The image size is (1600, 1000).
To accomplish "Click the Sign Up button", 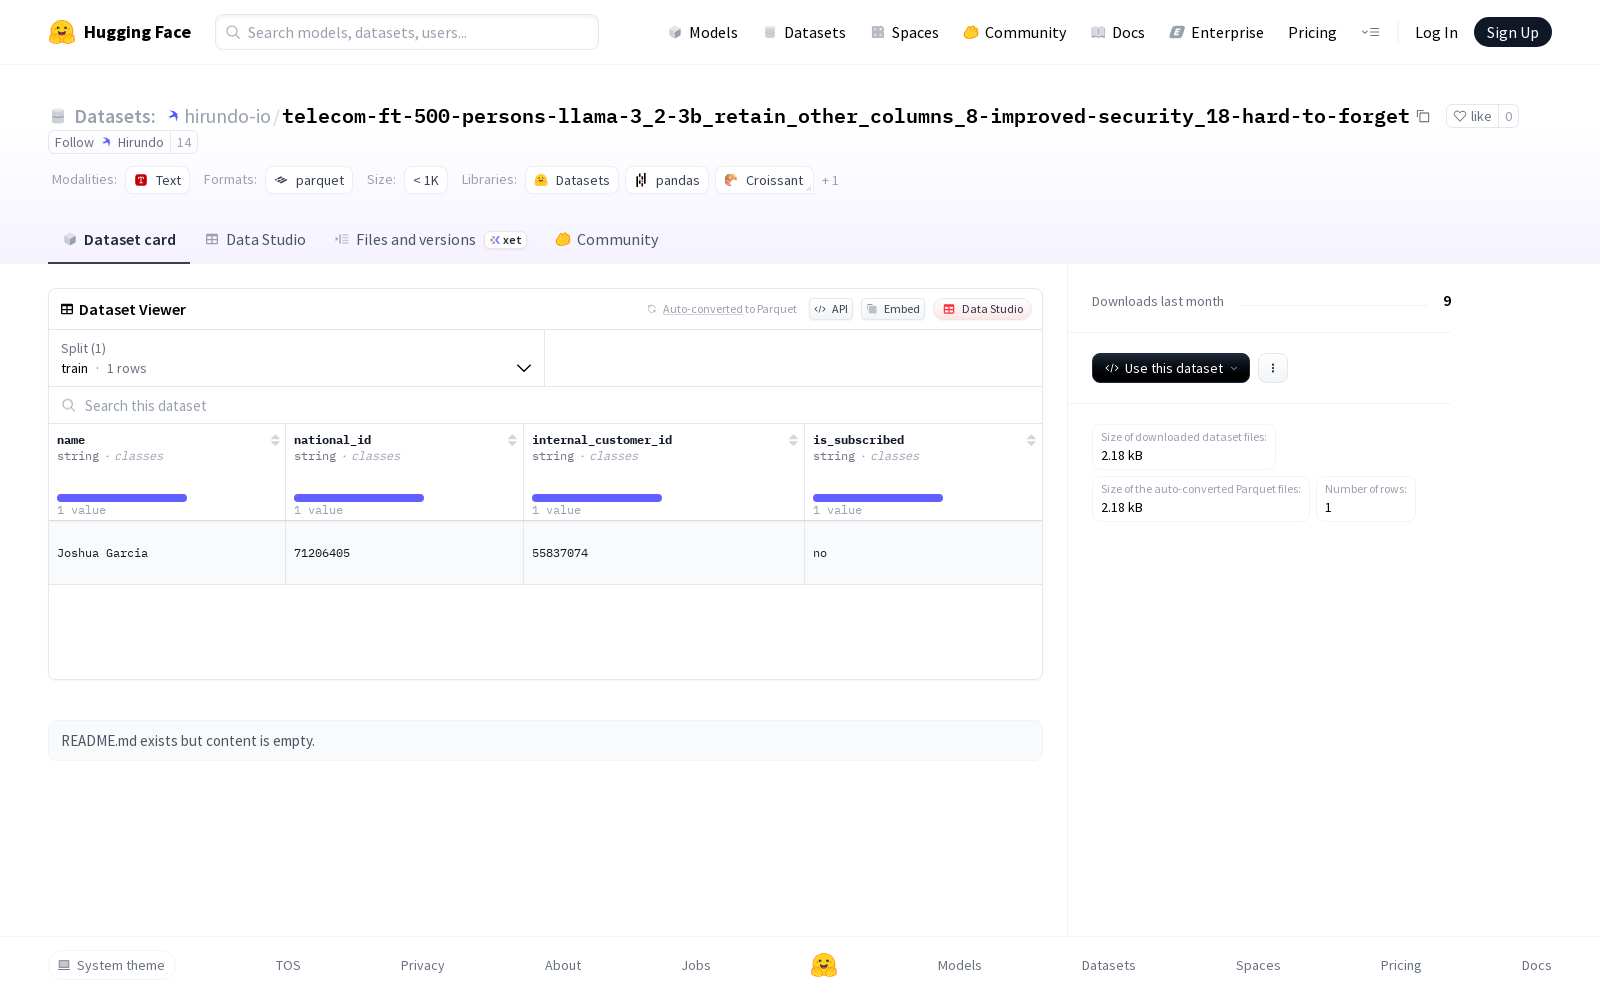I will [x=1512, y=32].
